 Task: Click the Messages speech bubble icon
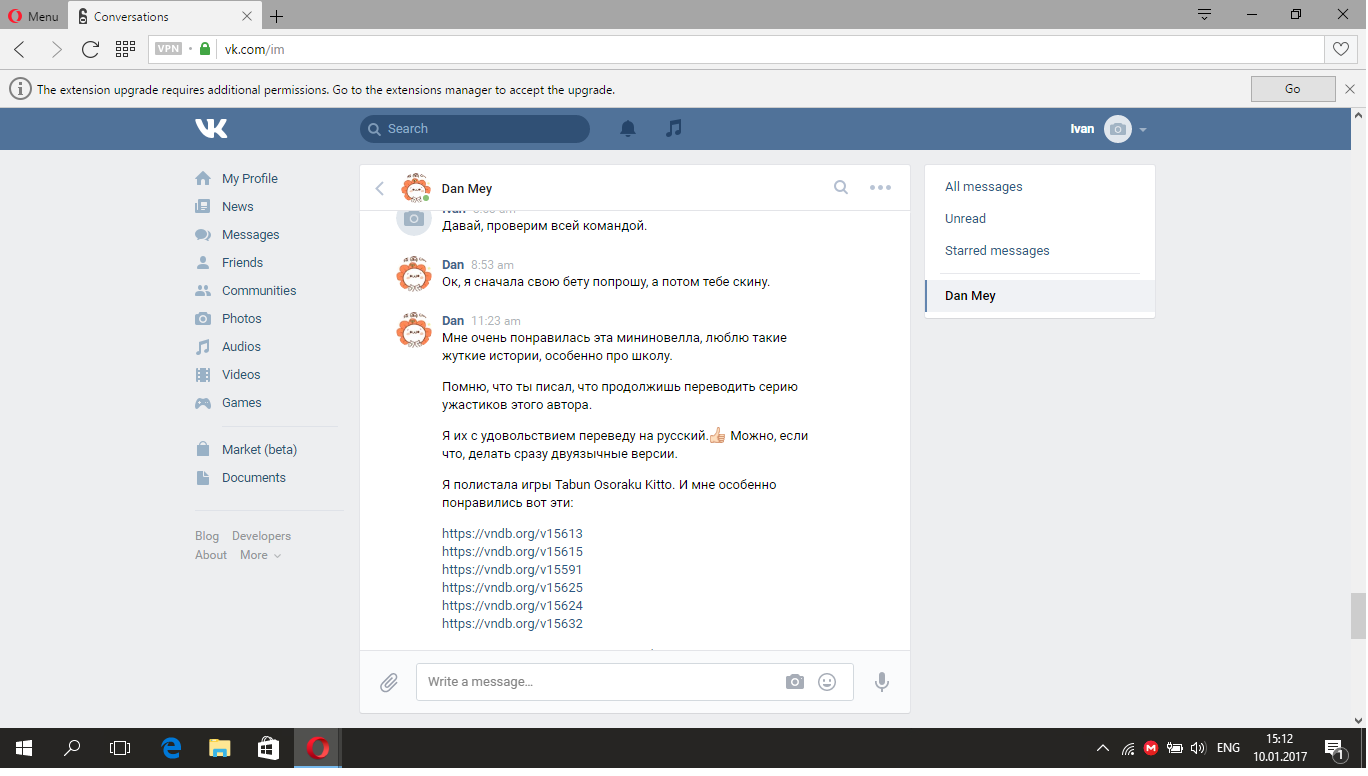pyautogui.click(x=203, y=235)
